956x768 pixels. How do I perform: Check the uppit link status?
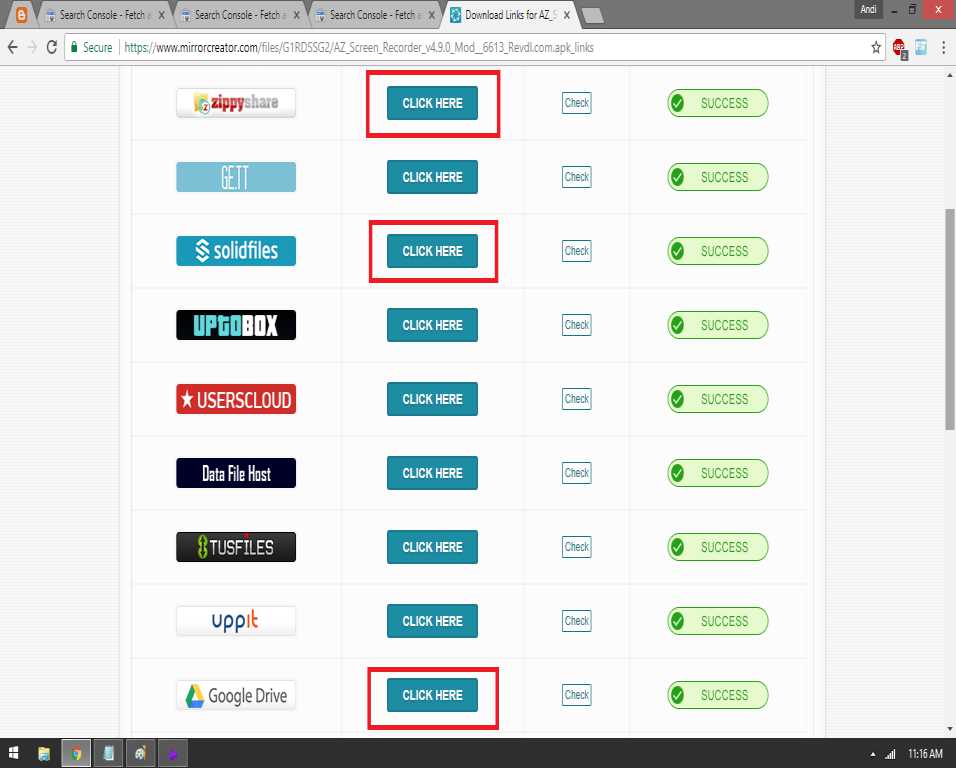[576, 620]
